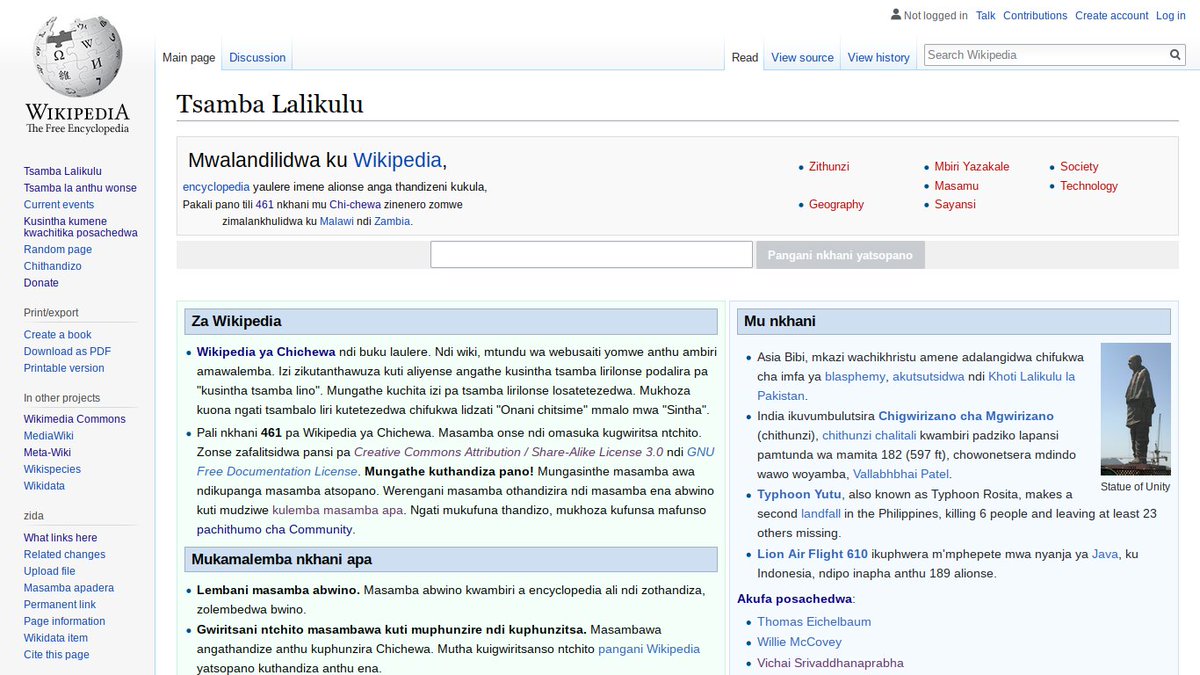Open Kusintha kumene kwachitika posachedwa

81,226
